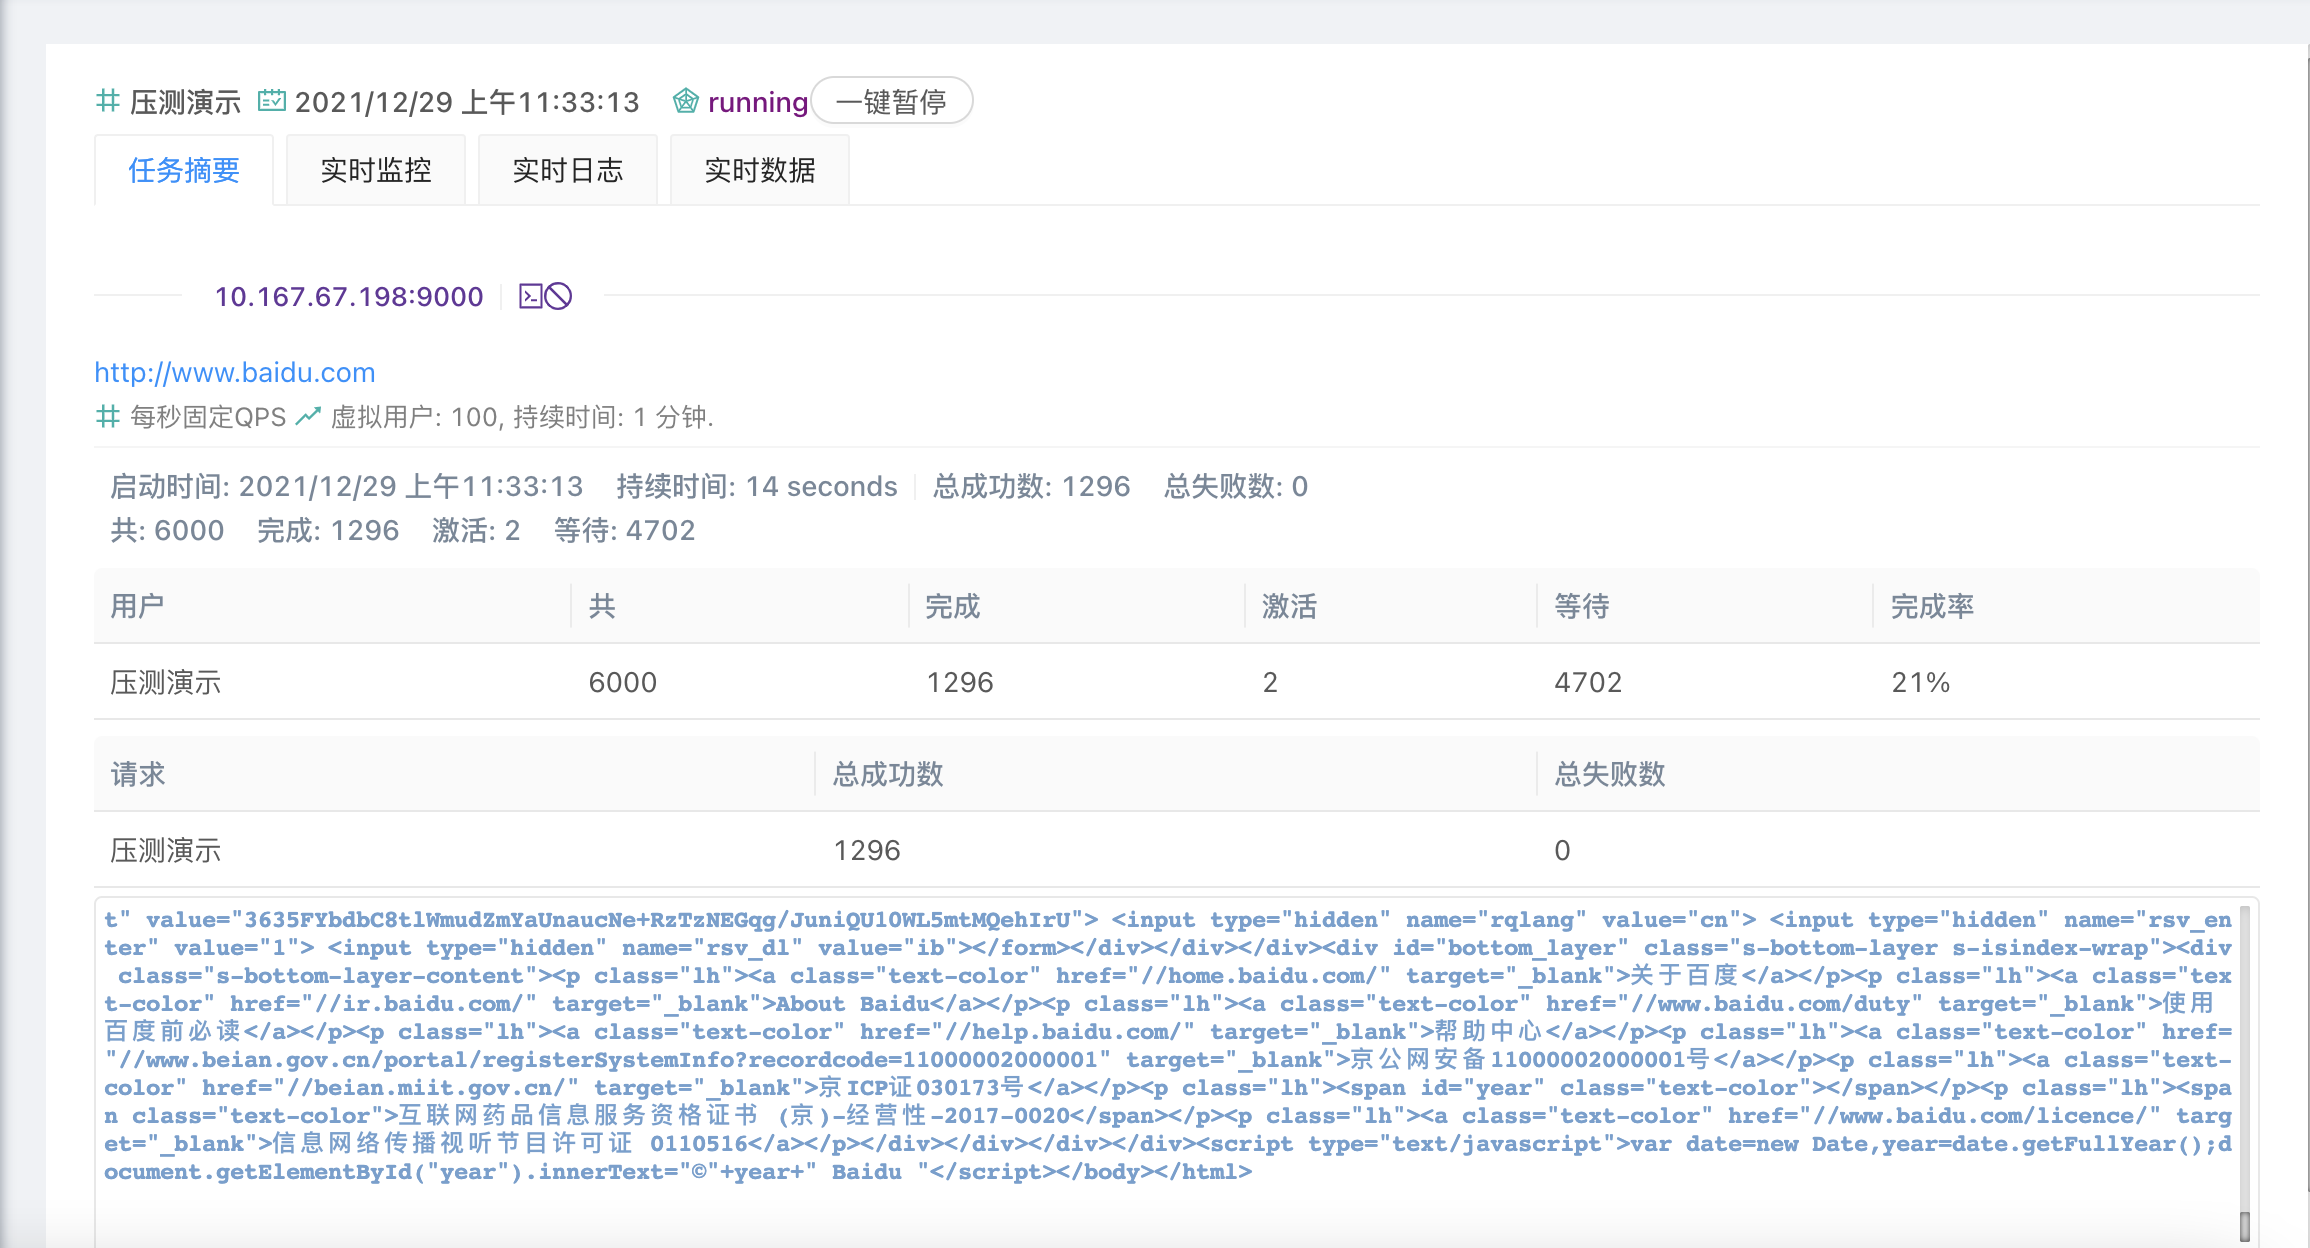Click the 激活: 2 summary text
The height and width of the screenshot is (1248, 2310).
pyautogui.click(x=476, y=530)
